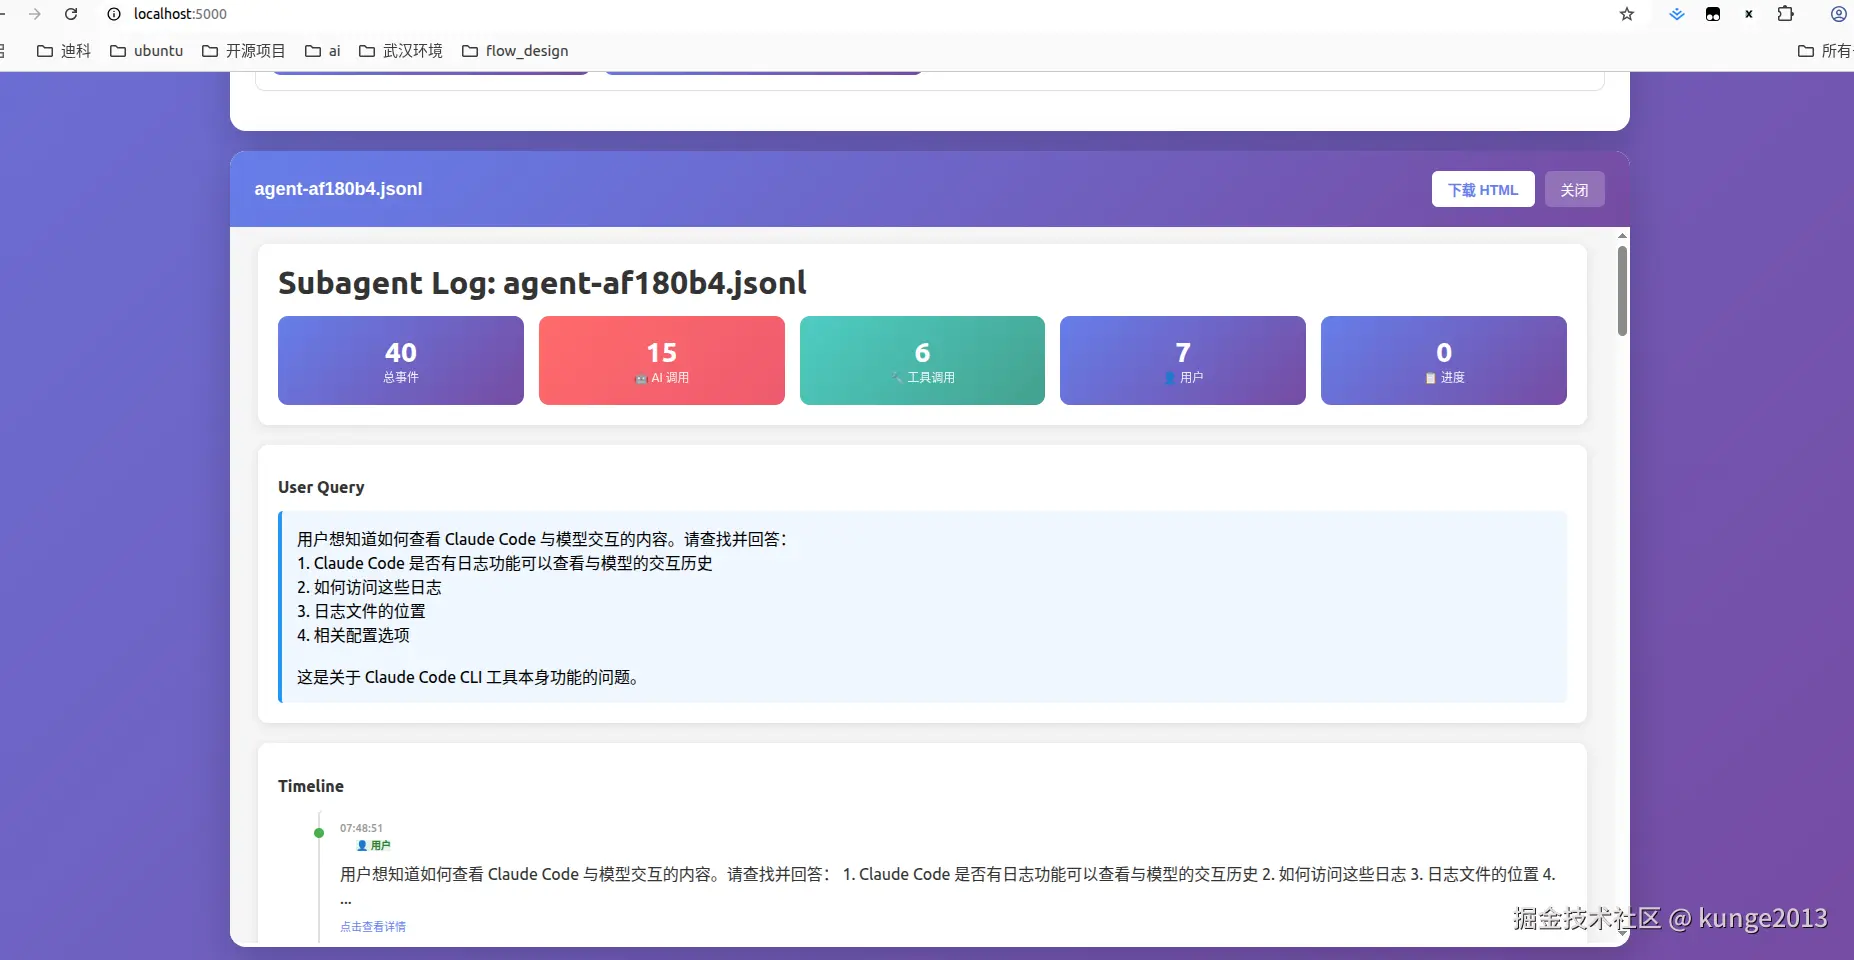Open the flow_design bookmarks folder
The width and height of the screenshot is (1854, 960).
pos(515,50)
